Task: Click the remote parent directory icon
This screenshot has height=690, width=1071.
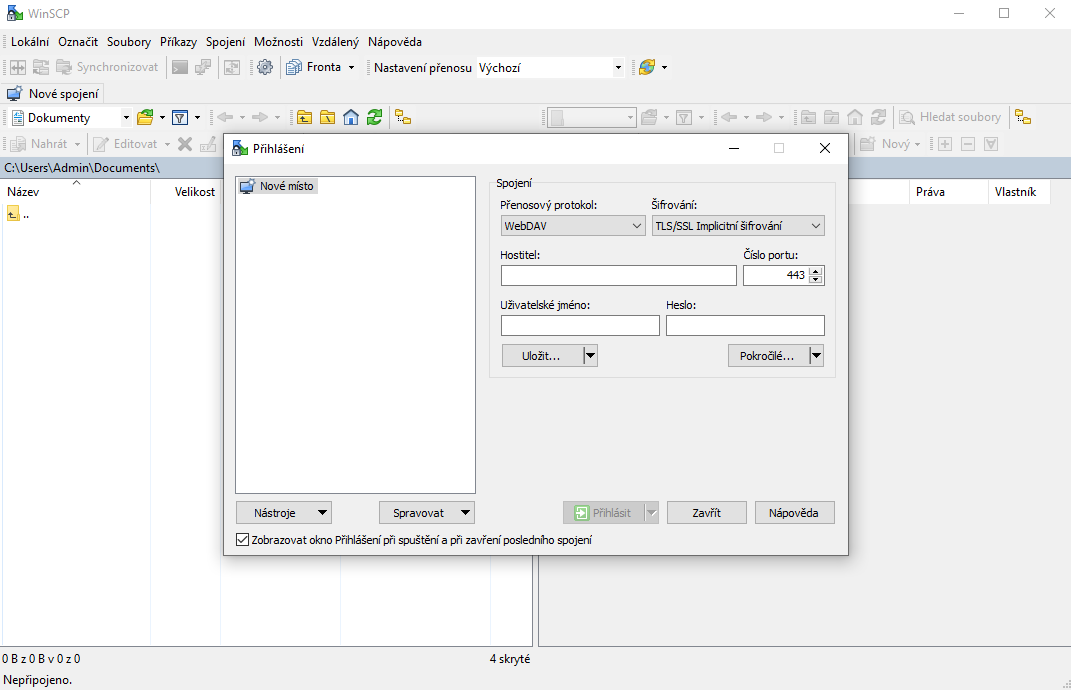Action: pyautogui.click(x=808, y=118)
